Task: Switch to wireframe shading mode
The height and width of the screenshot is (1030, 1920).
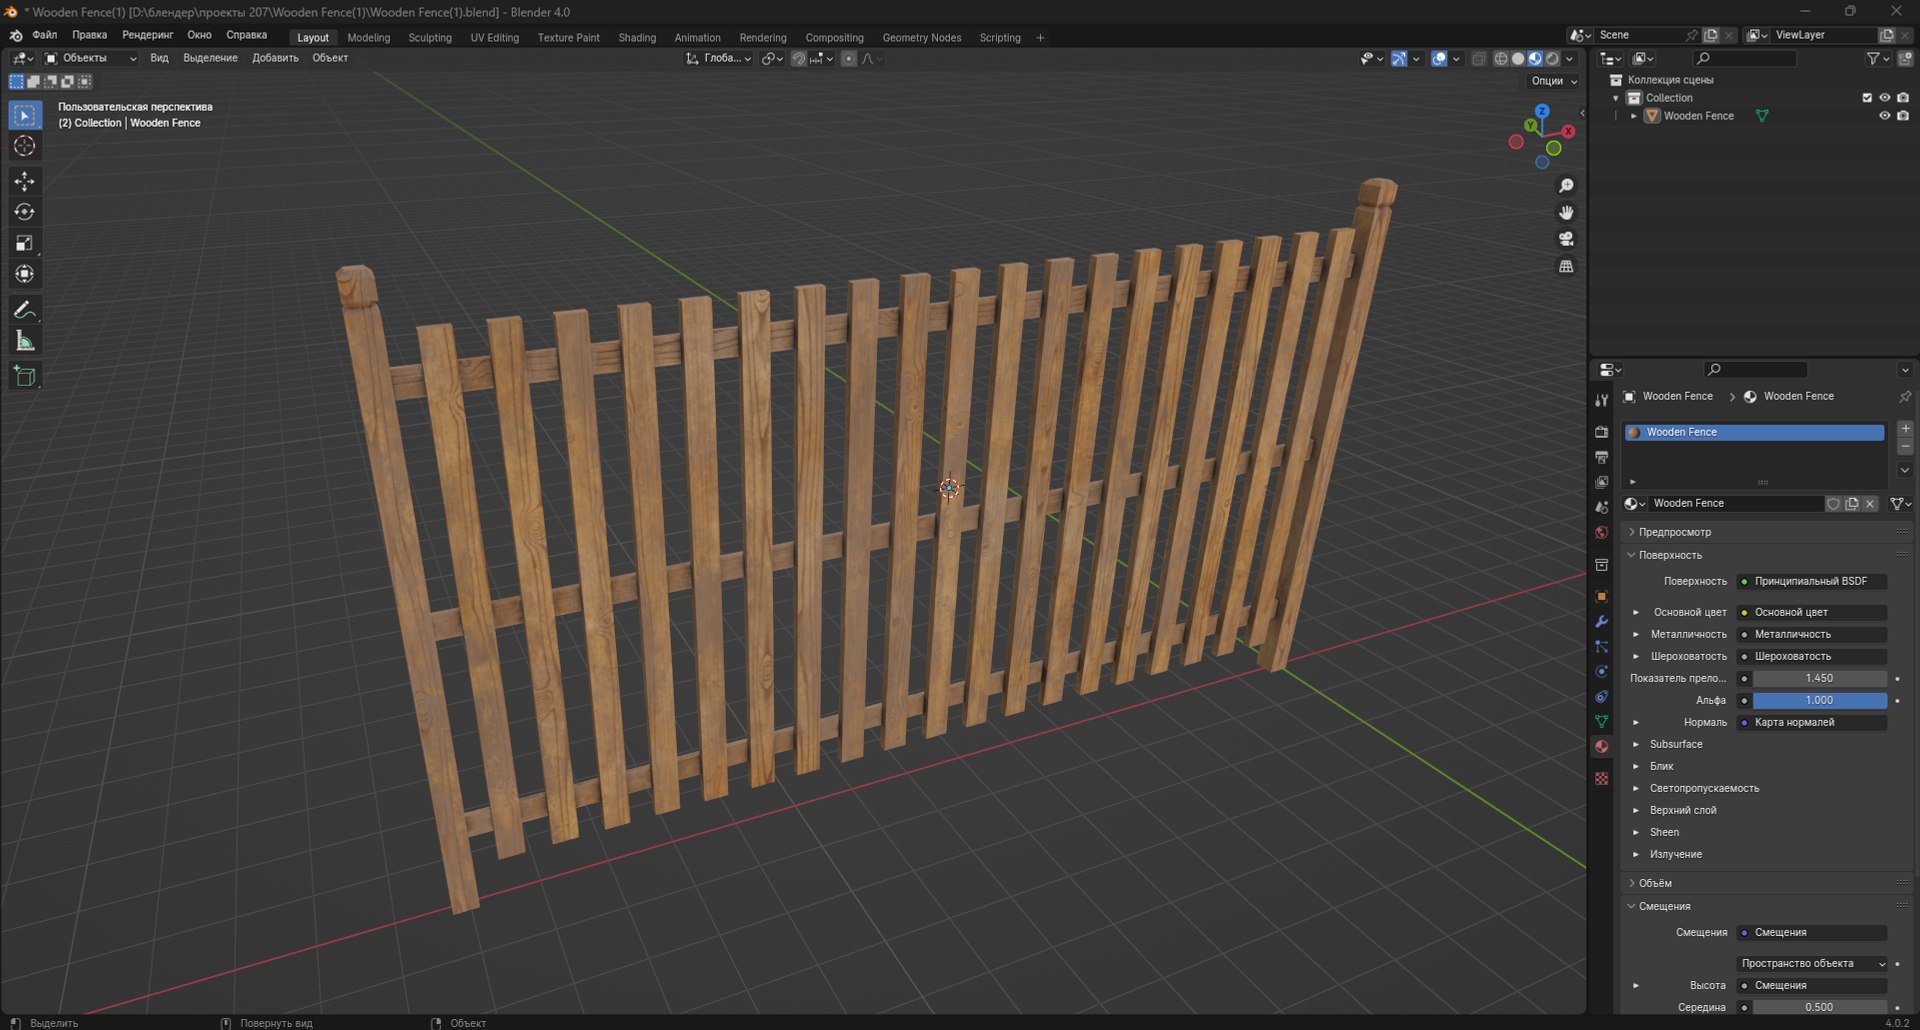Action: 1501,59
